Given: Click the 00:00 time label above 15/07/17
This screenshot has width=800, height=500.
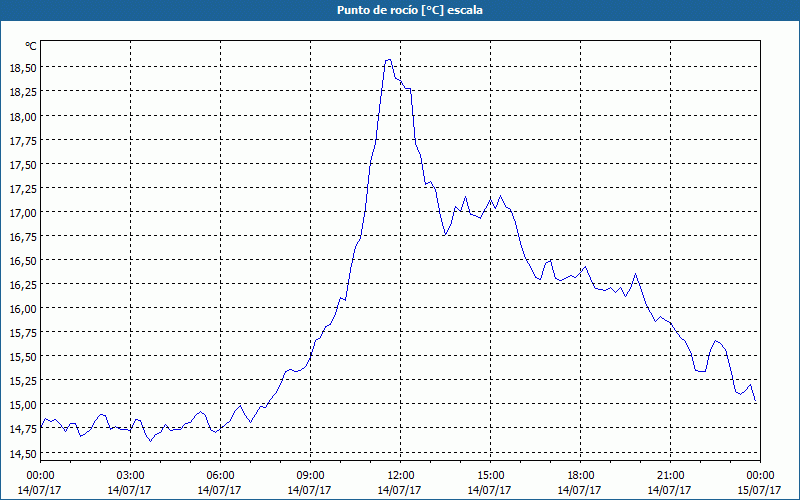Looking at the screenshot, I should click(x=760, y=476).
